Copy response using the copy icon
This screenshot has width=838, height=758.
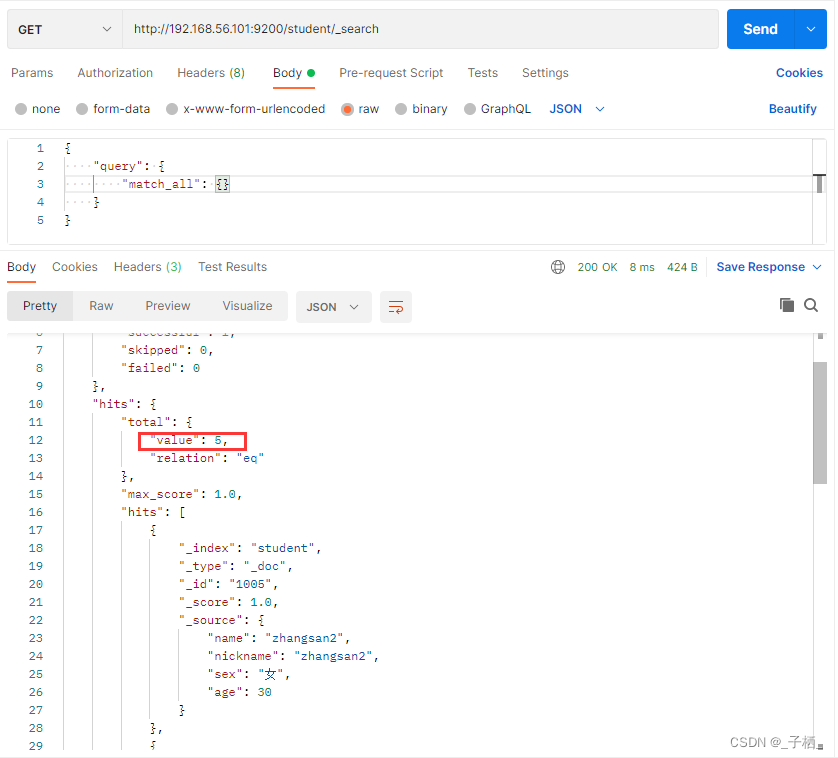point(787,305)
